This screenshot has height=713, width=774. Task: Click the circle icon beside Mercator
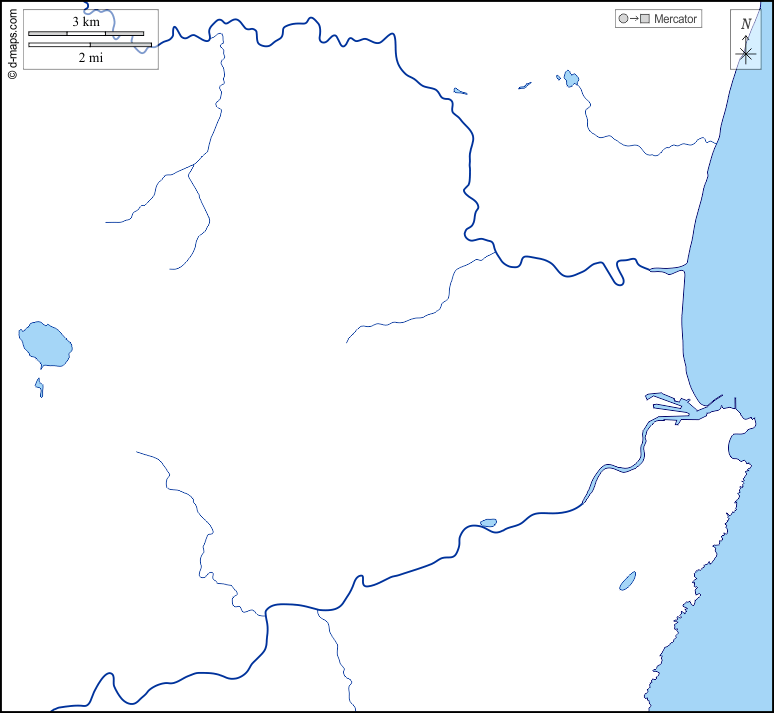pos(624,19)
